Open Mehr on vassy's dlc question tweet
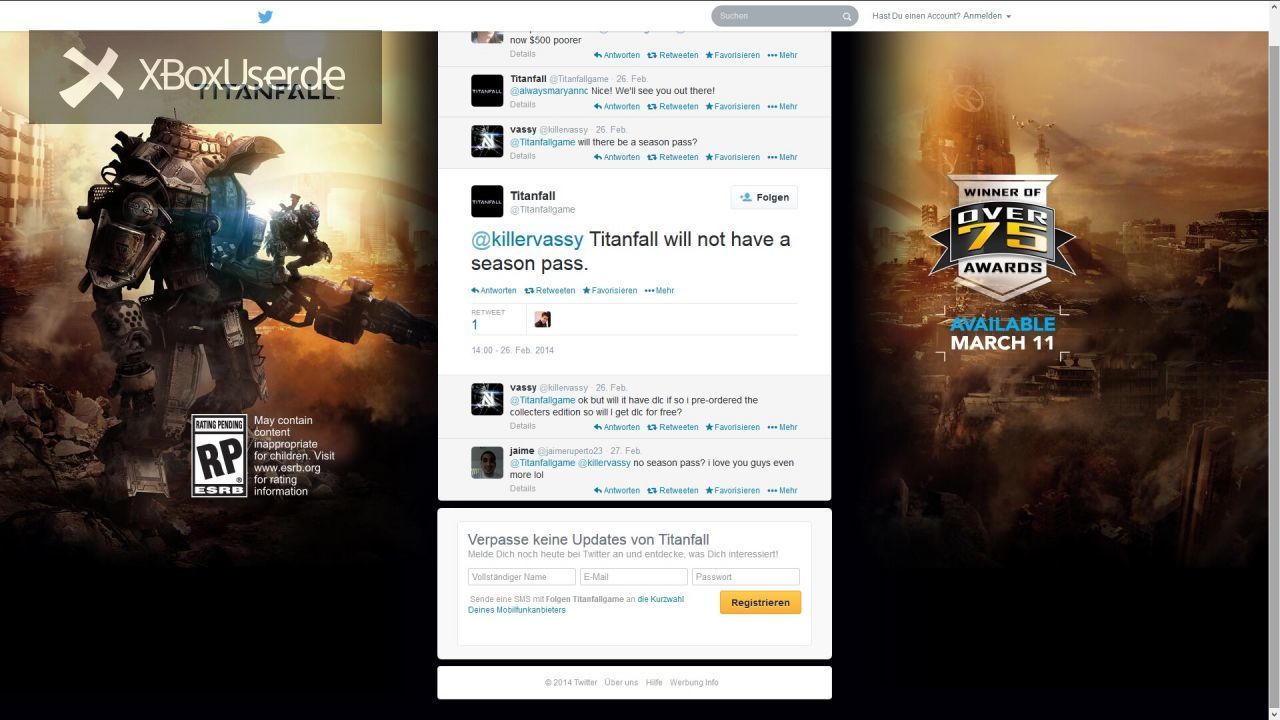The image size is (1280, 720). 783,428
